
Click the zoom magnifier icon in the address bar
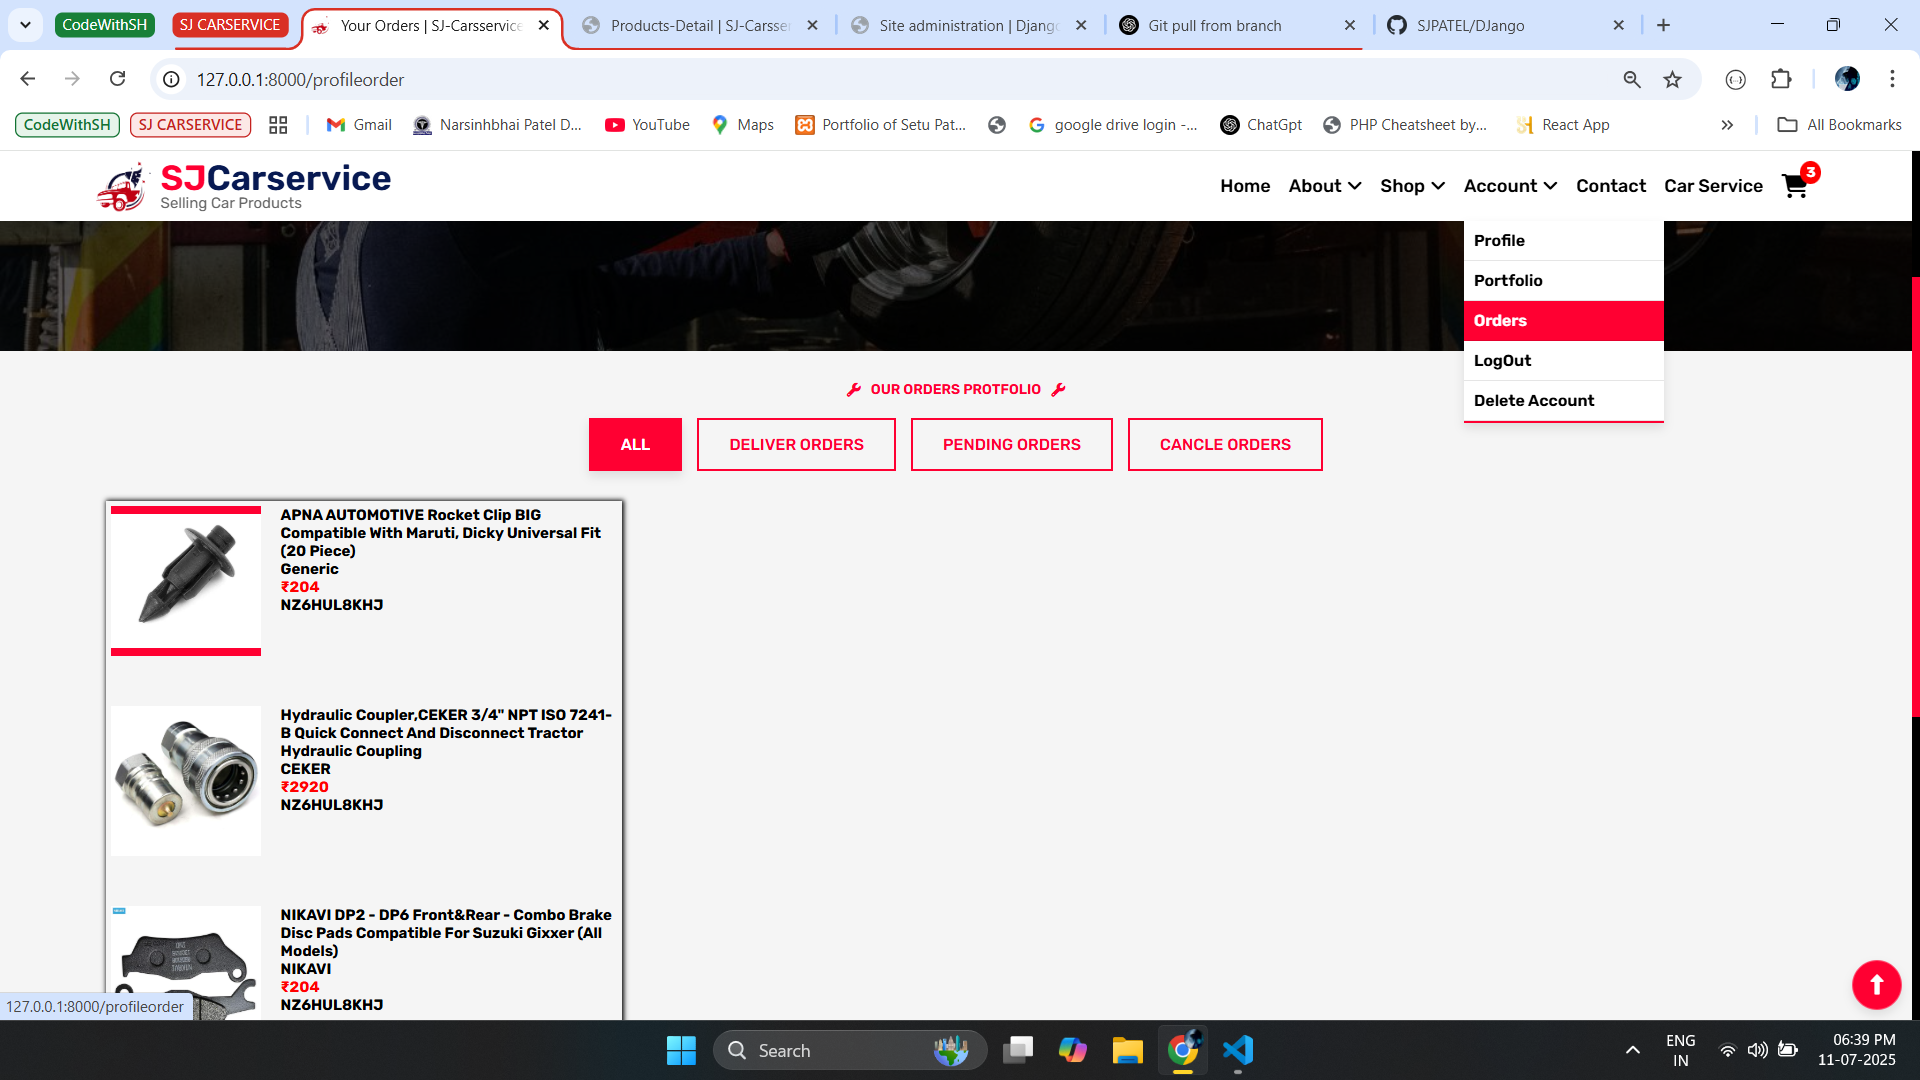pyautogui.click(x=1632, y=80)
